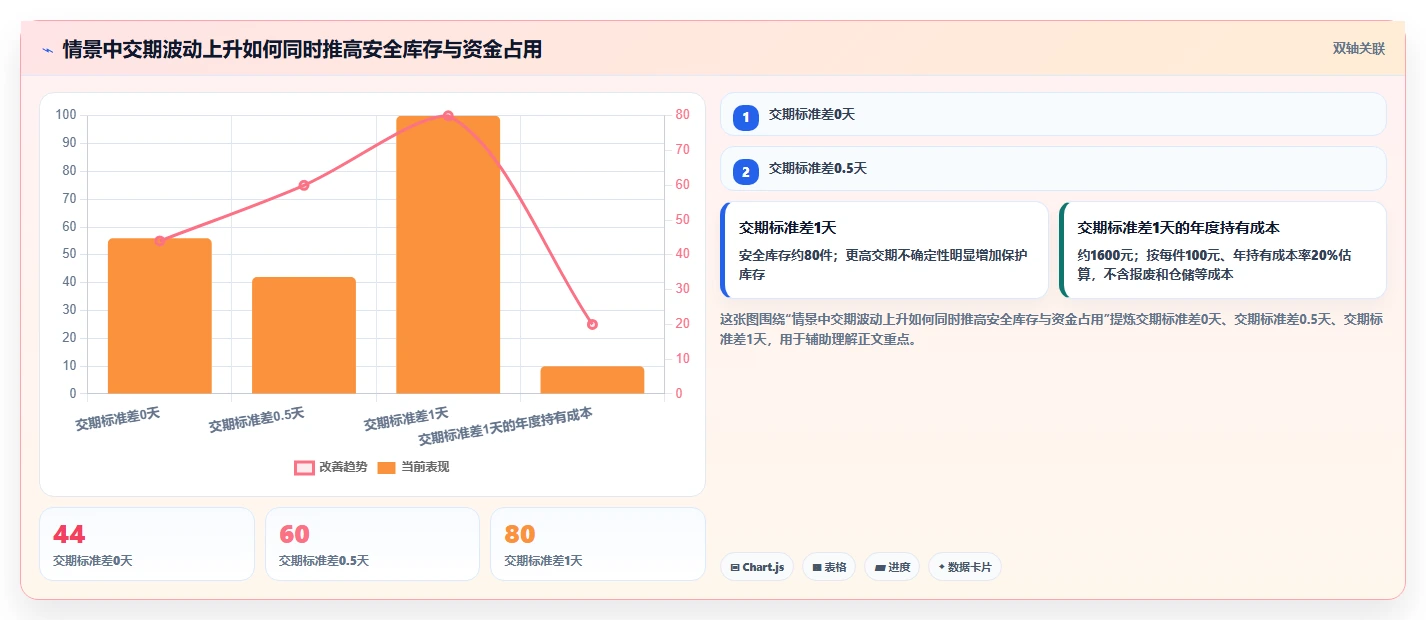
Task: Click the chart title text in header
Action: (x=302, y=49)
